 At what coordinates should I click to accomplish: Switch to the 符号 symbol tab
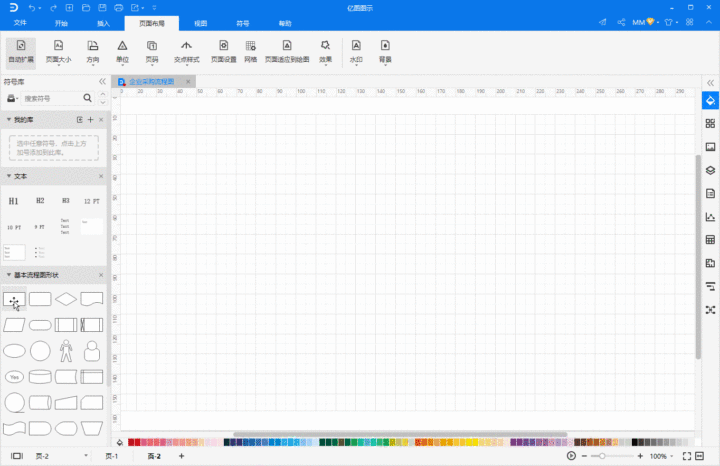243,23
